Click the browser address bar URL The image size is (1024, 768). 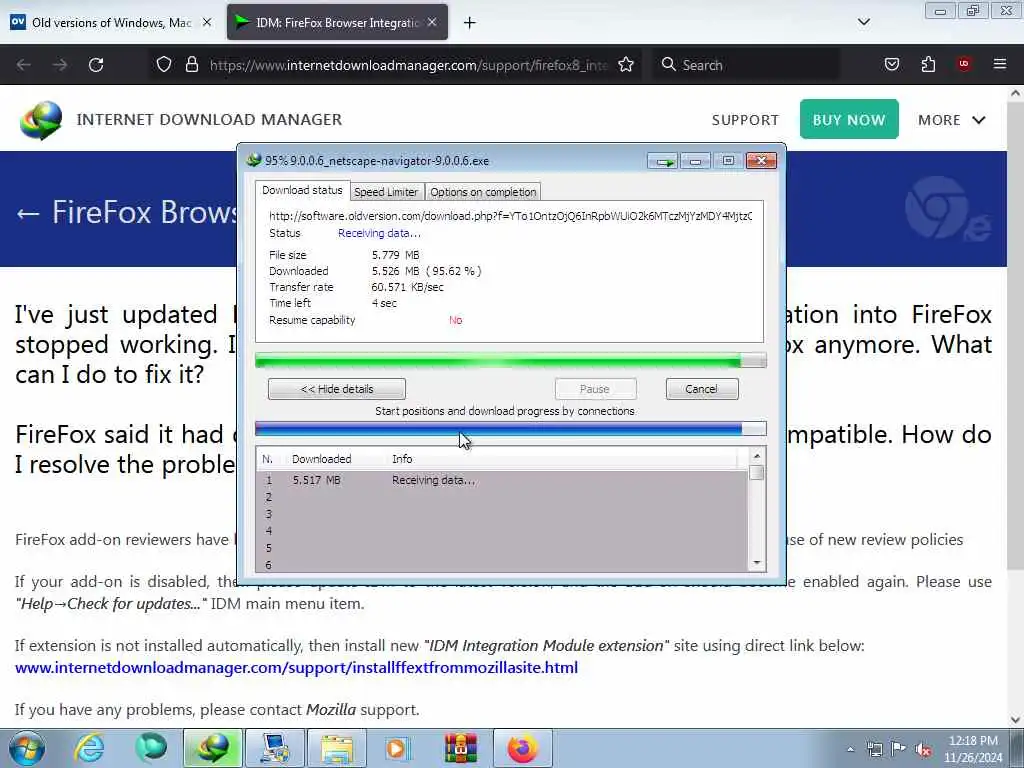(409, 65)
